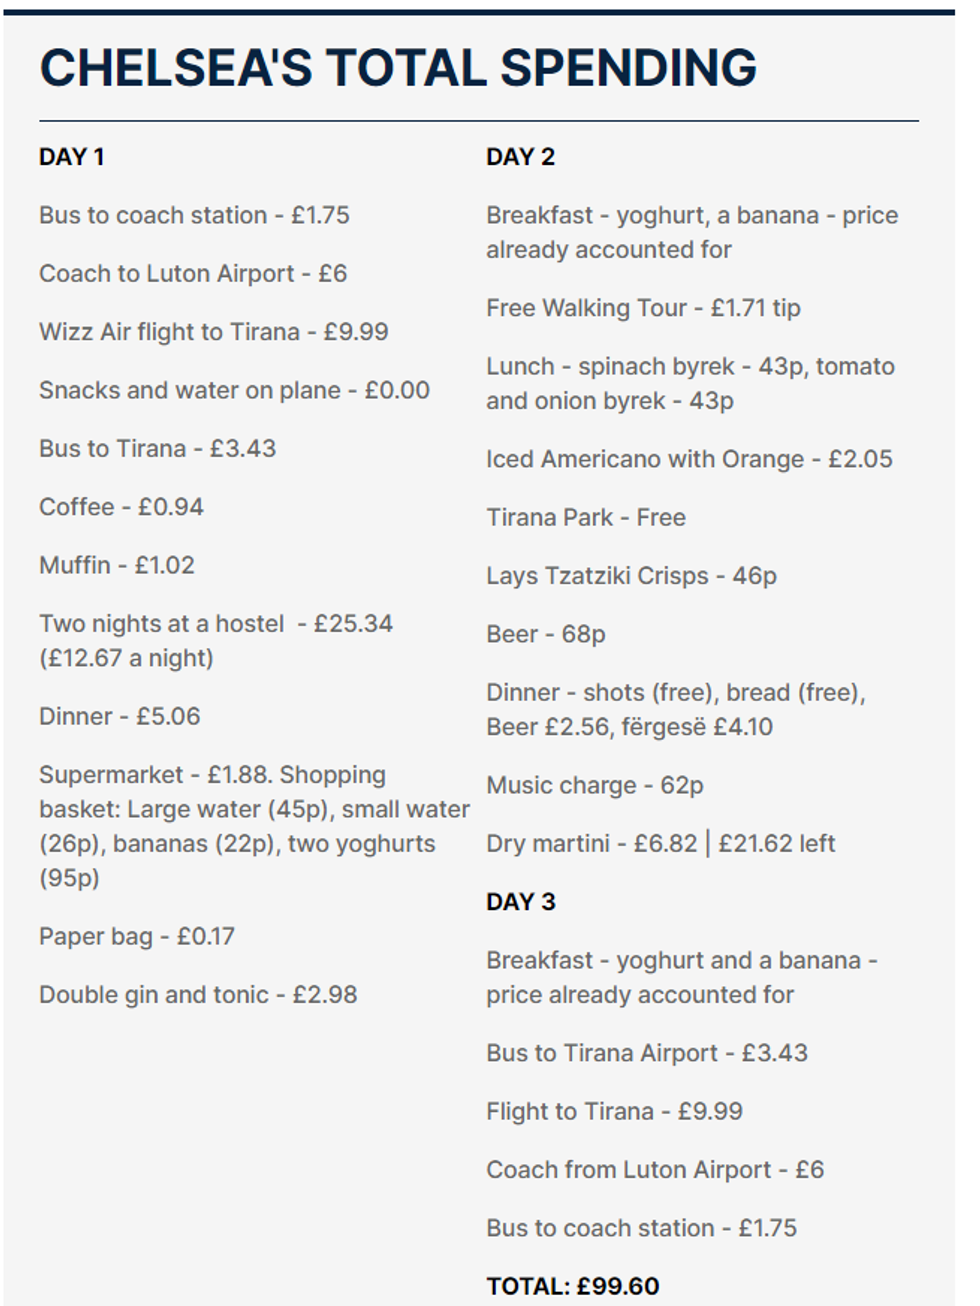Select the Free Walking Tour tip line
This screenshot has height=1306, width=980.
click(x=643, y=308)
